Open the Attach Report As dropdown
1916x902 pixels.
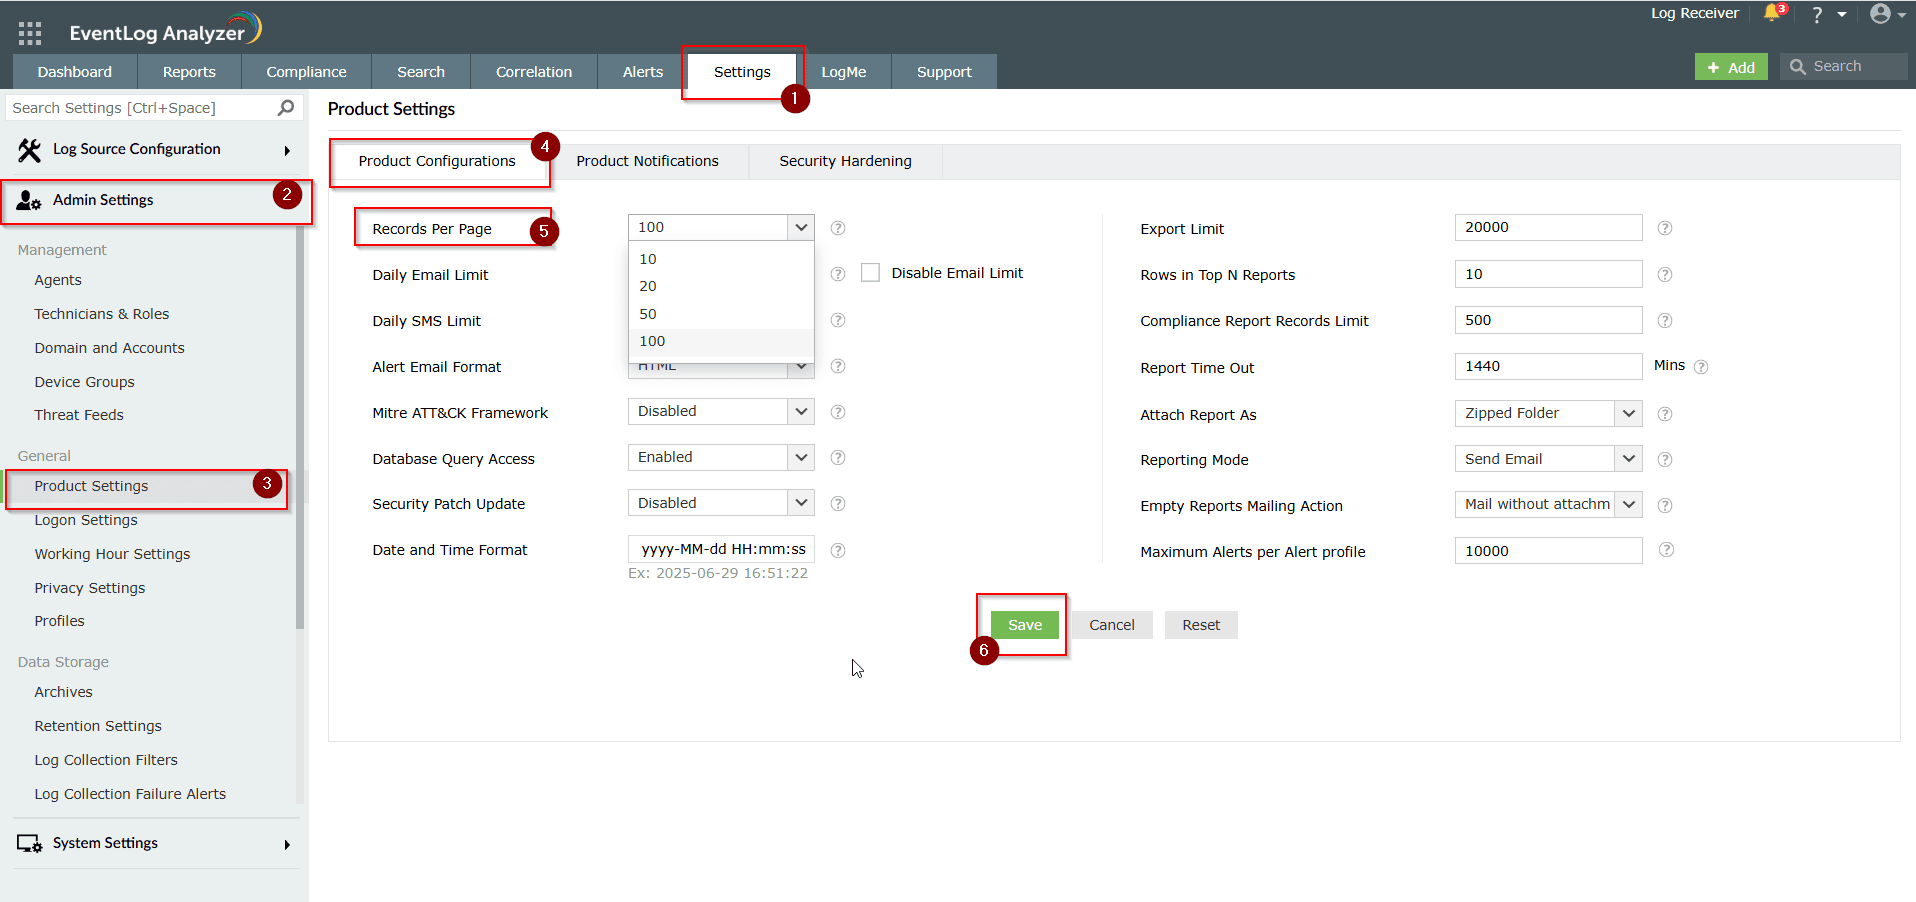[1548, 413]
